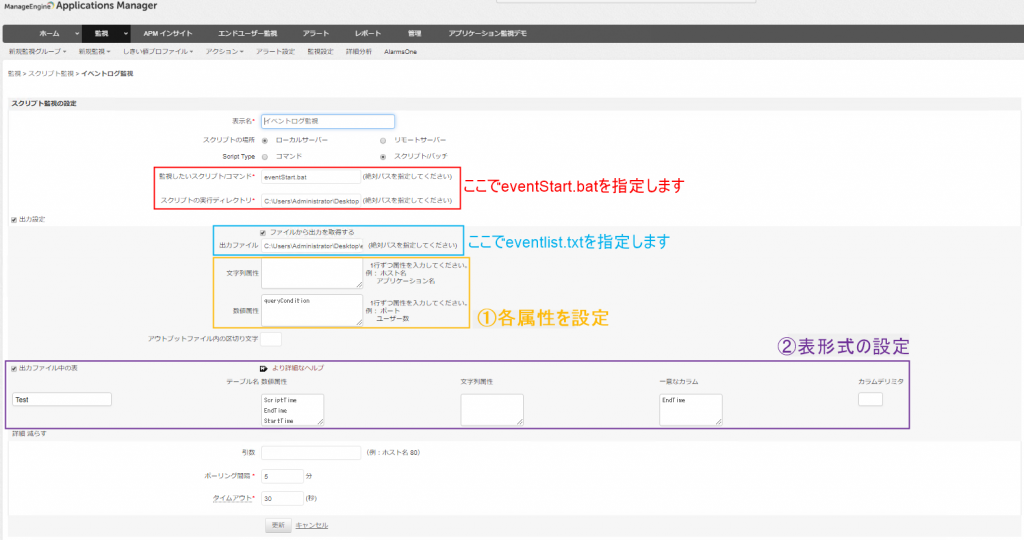Viewport: 1024px width, 540px height.
Task: Select the リモートサーバー radio button
Action: 384,140
